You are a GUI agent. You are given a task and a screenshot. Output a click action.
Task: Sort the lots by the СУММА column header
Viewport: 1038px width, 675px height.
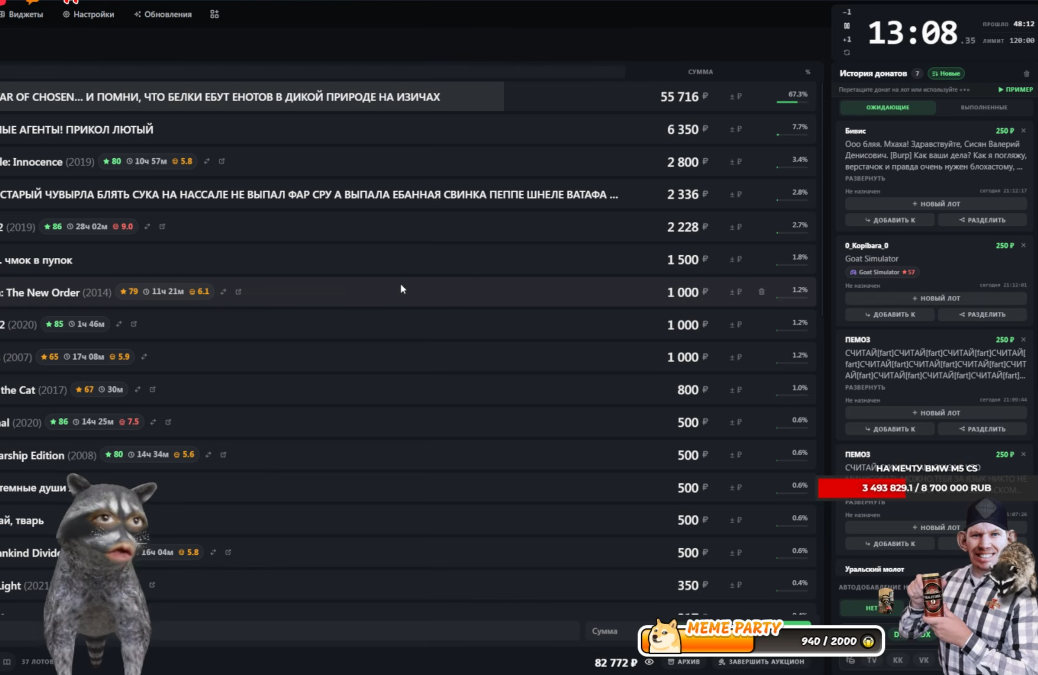[700, 71]
